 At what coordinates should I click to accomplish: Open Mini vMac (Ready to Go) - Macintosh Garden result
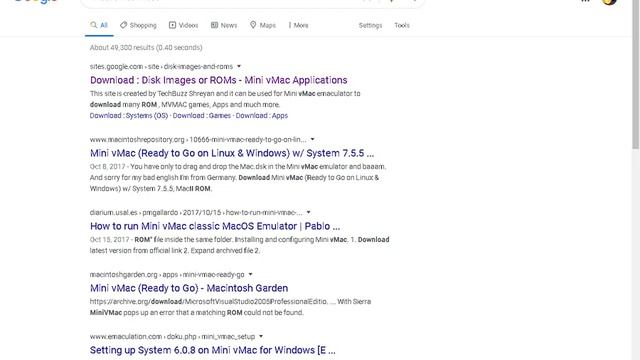189,288
